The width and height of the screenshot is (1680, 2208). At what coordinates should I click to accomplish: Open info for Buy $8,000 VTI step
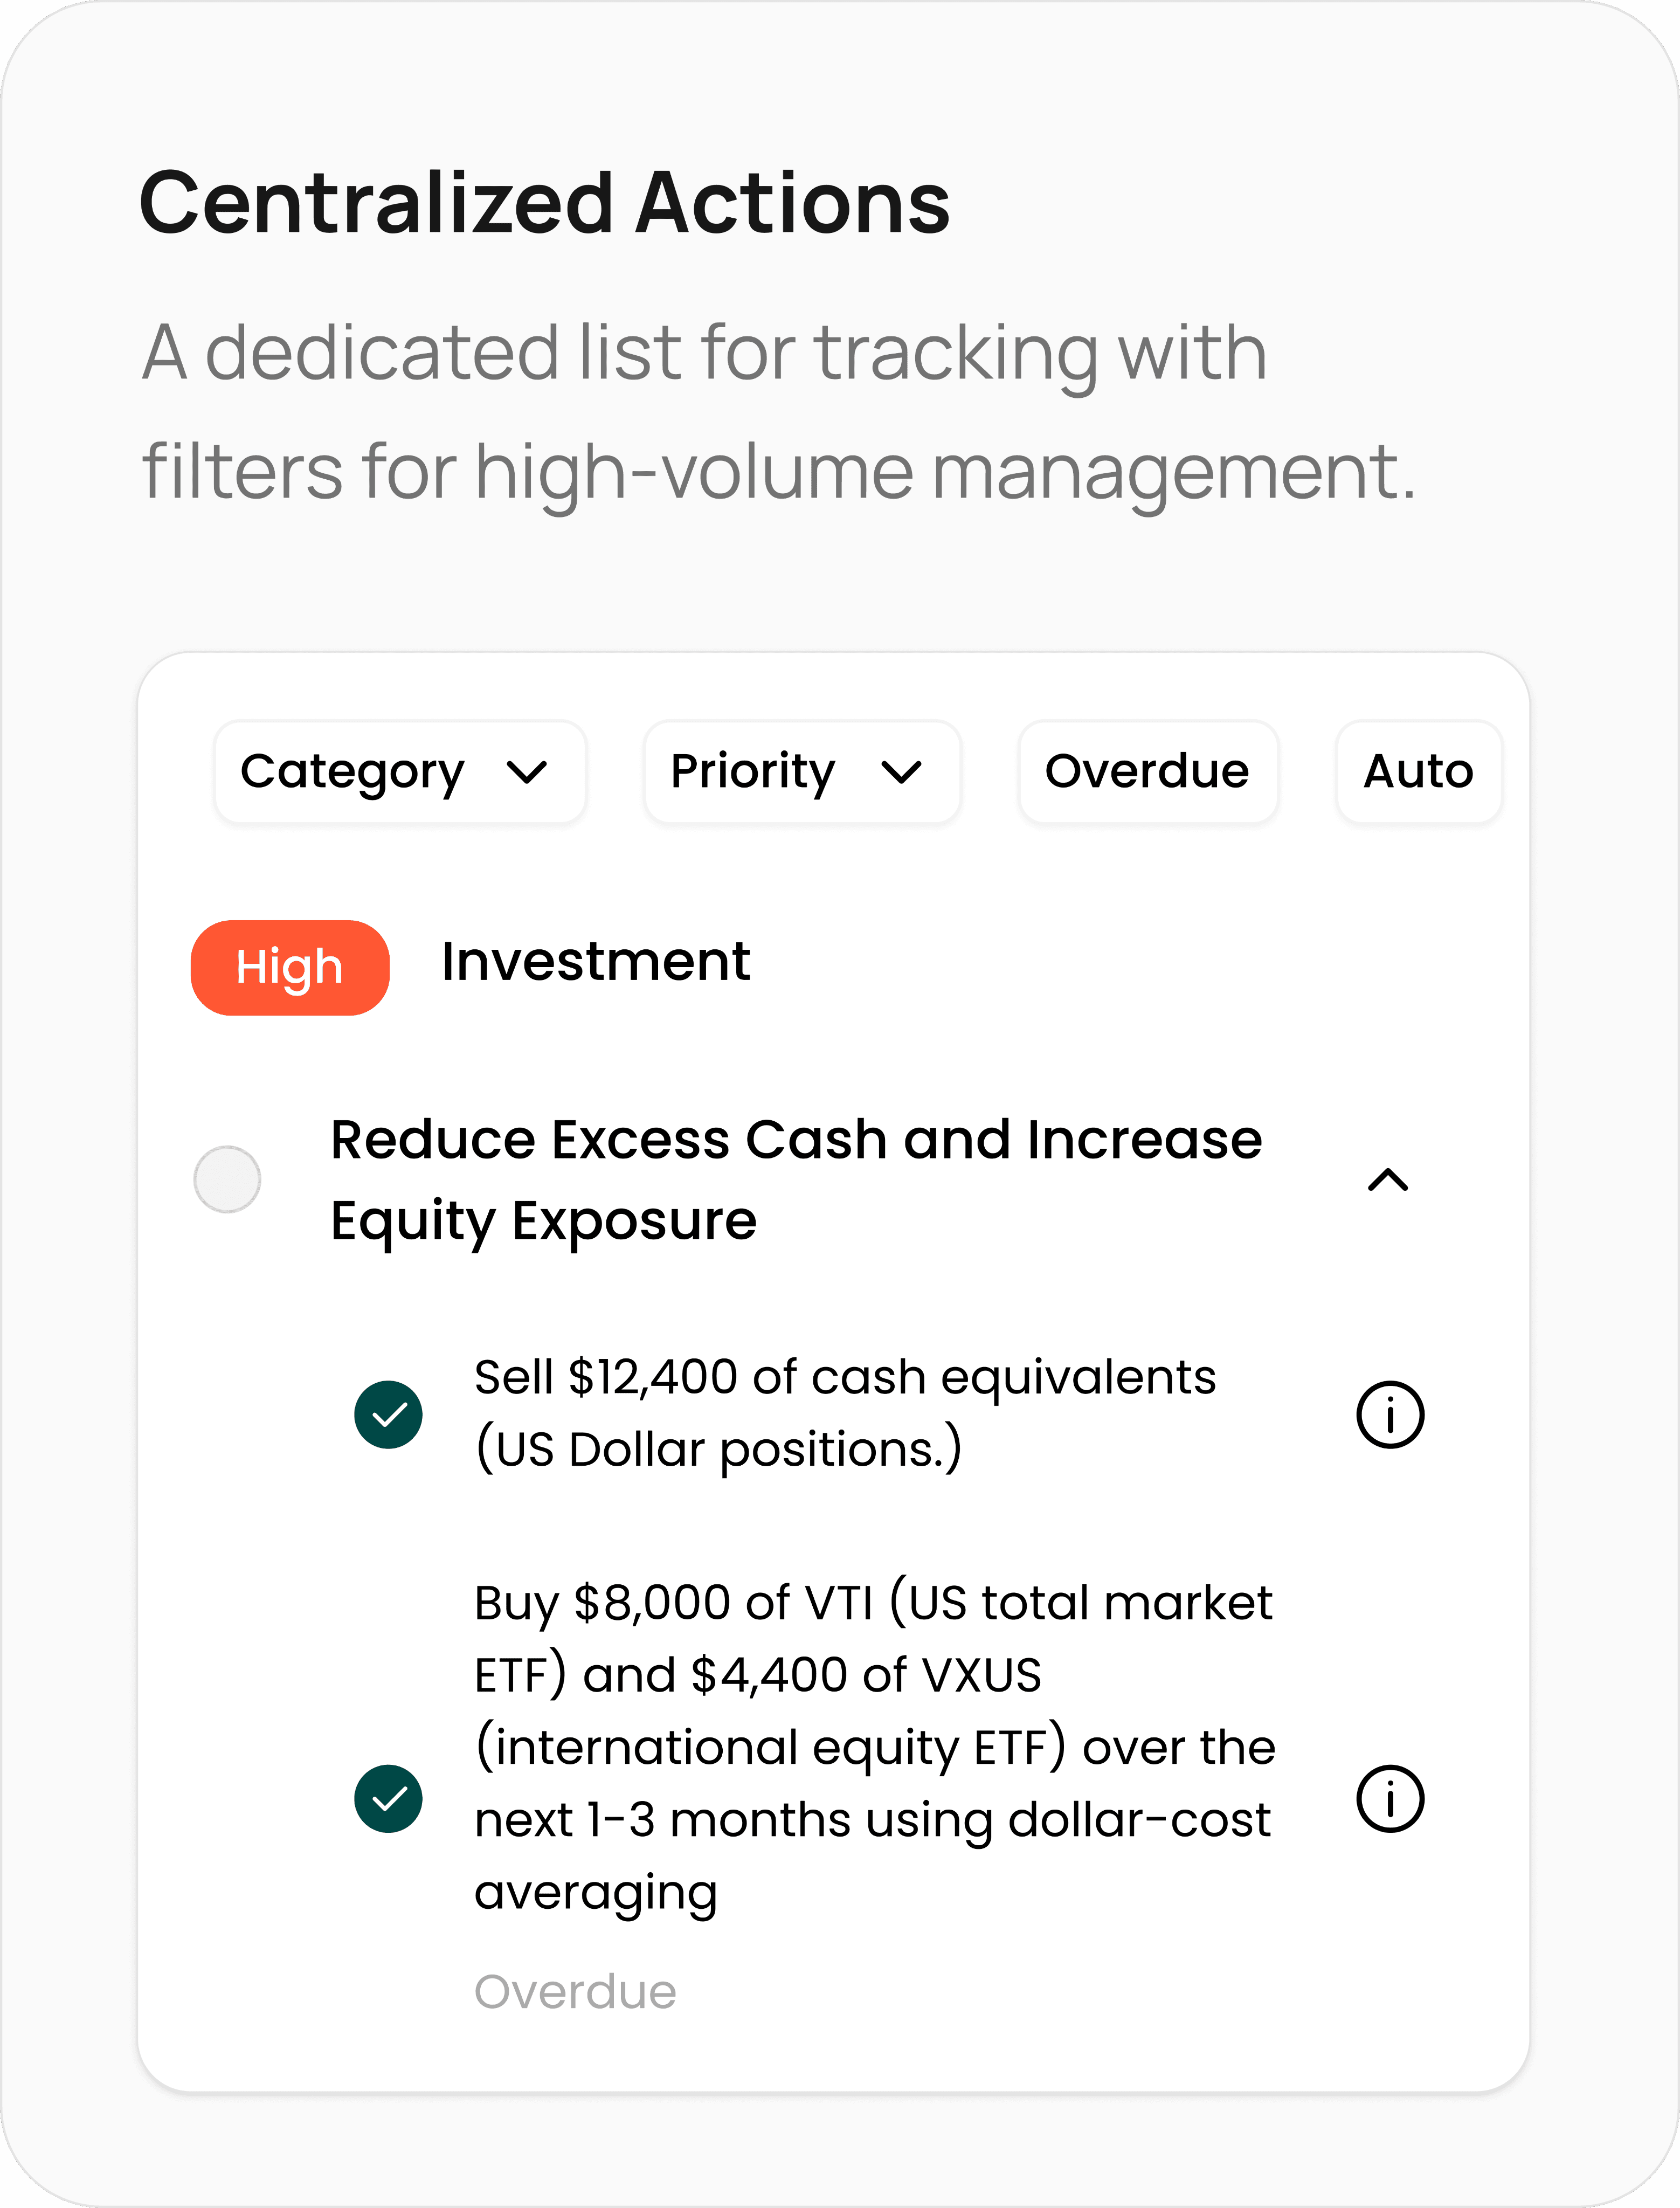[1389, 1799]
